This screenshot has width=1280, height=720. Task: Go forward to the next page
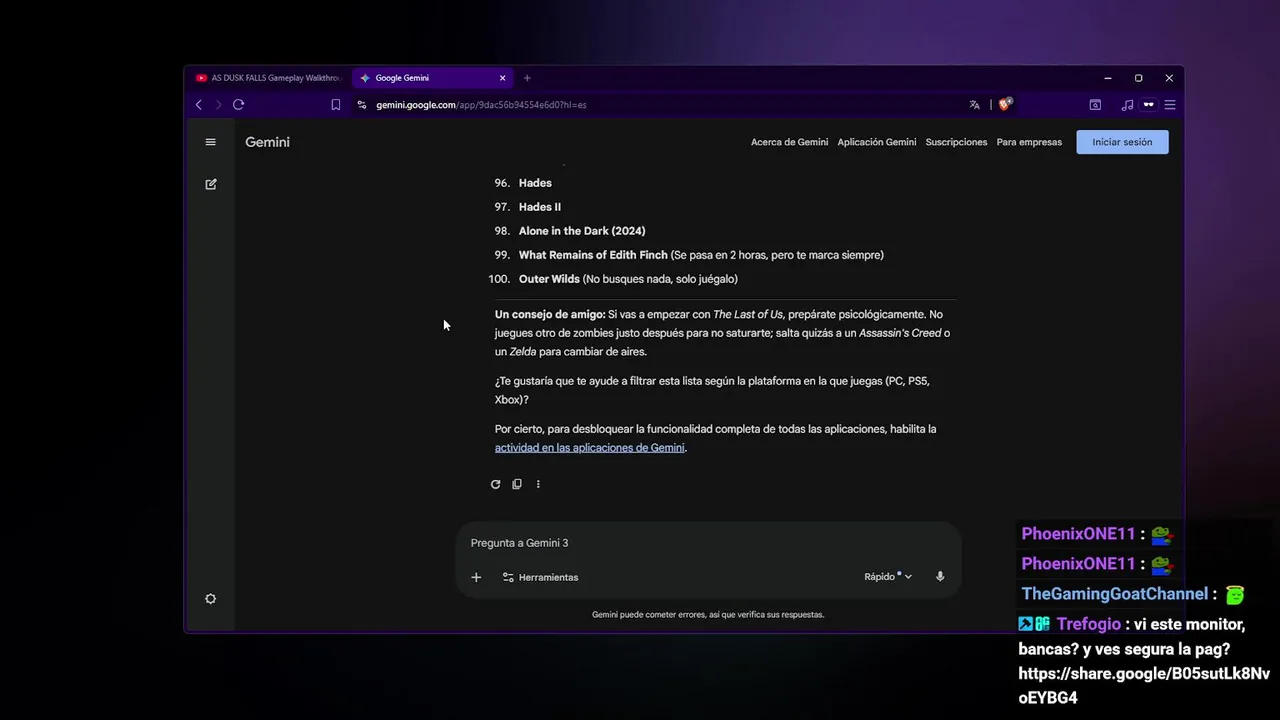pos(218,105)
